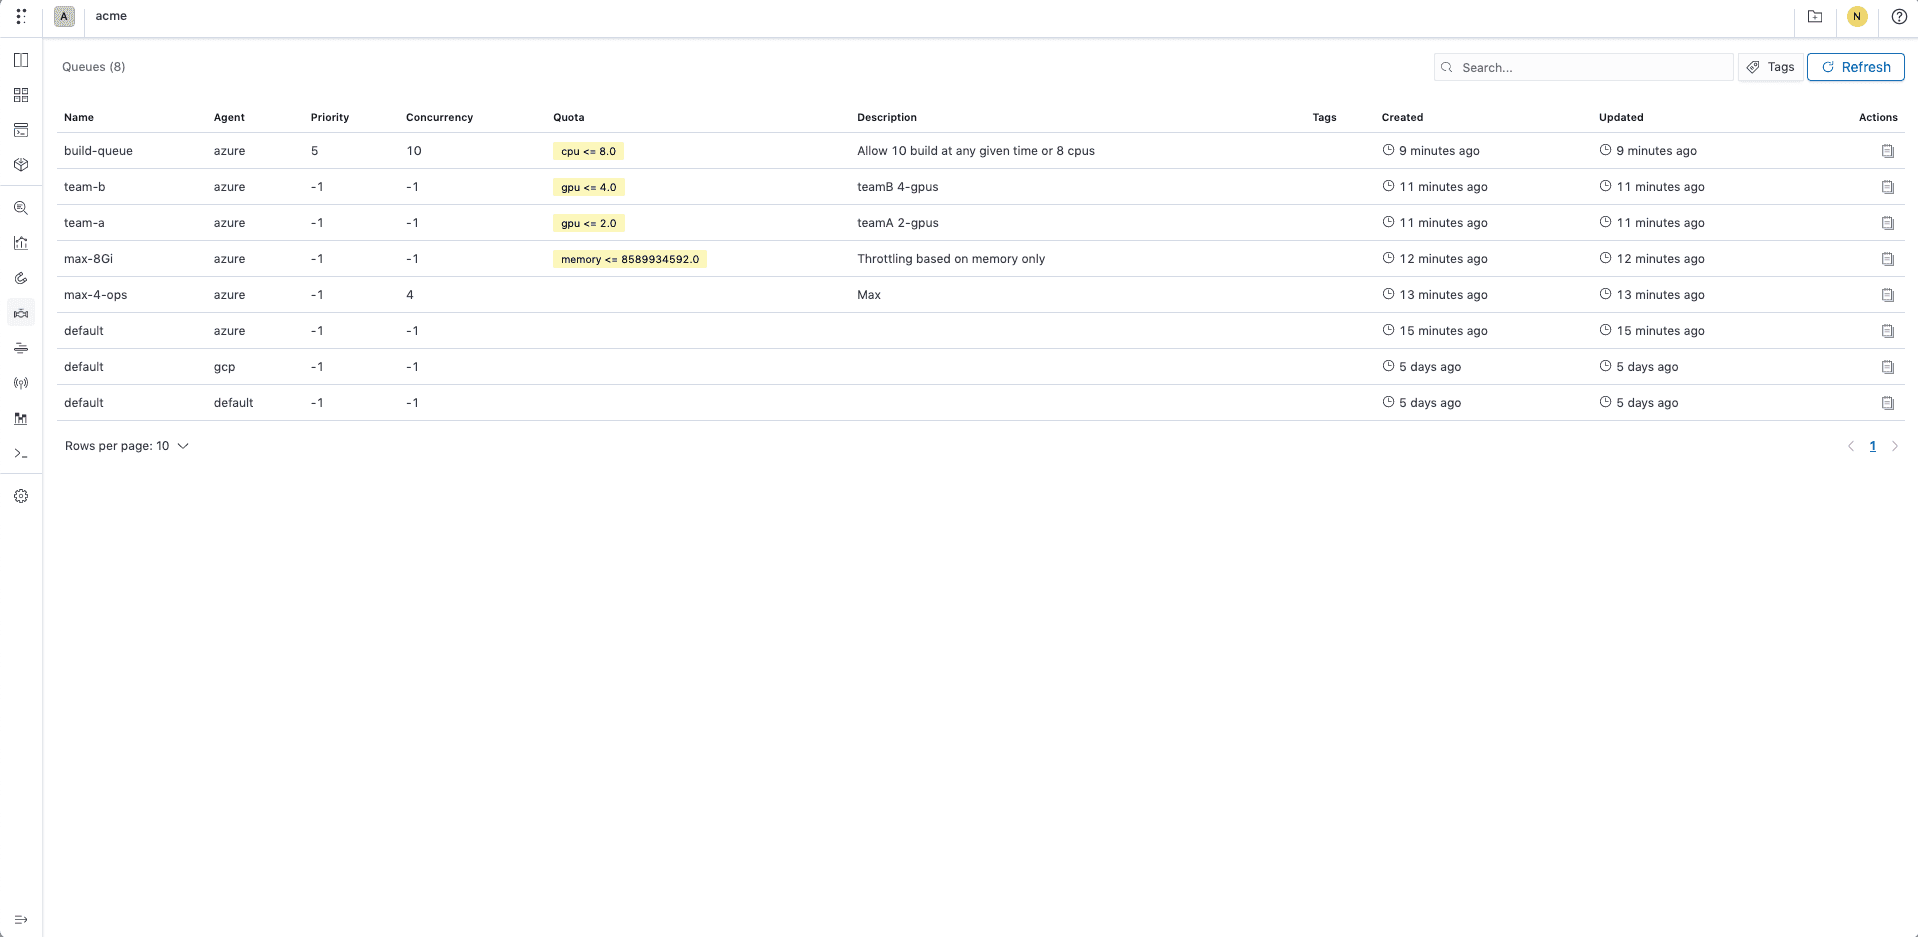Select the Queues valve icon in sidebar

[21, 312]
